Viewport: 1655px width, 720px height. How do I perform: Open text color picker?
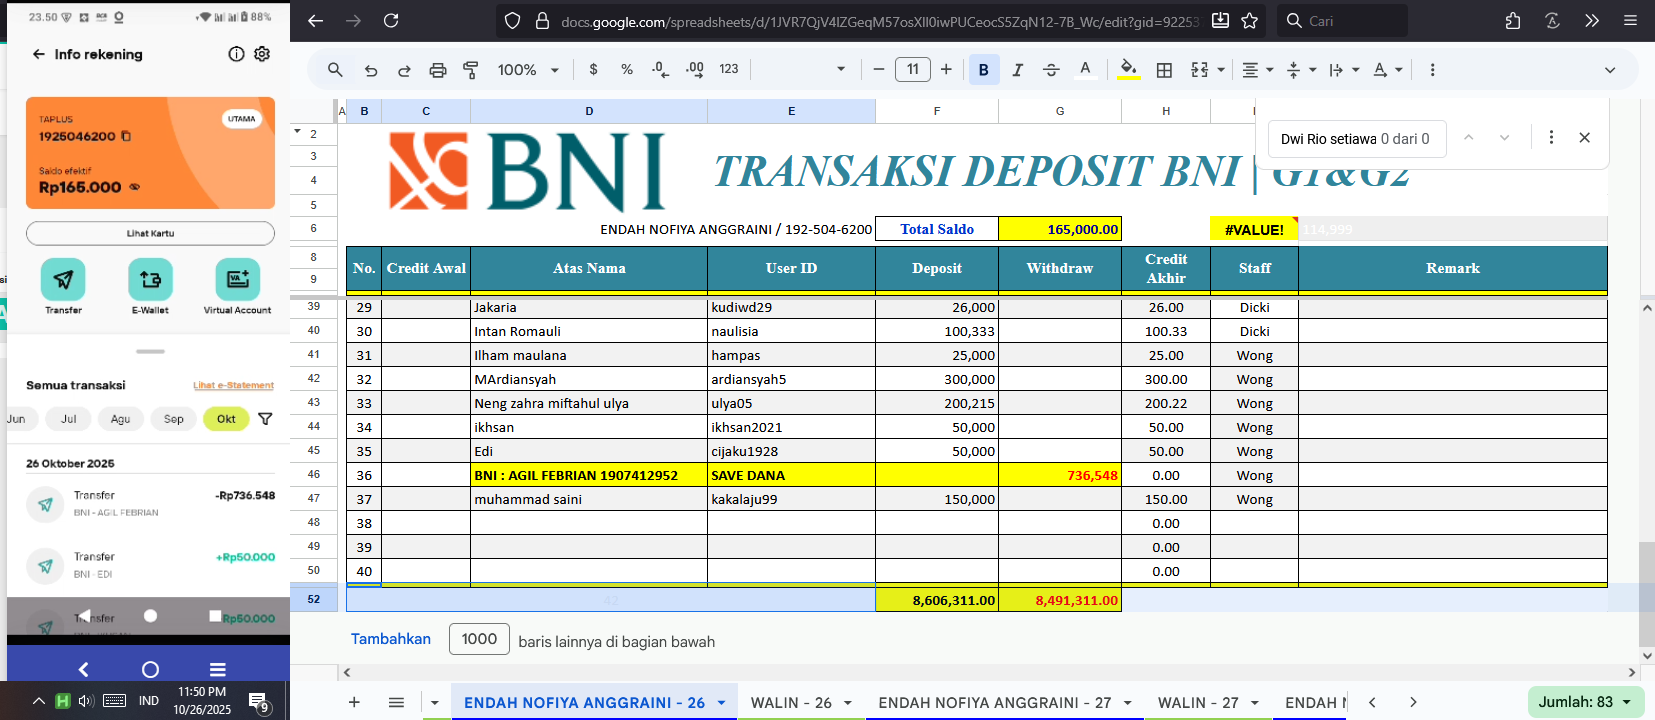pyautogui.click(x=1085, y=70)
